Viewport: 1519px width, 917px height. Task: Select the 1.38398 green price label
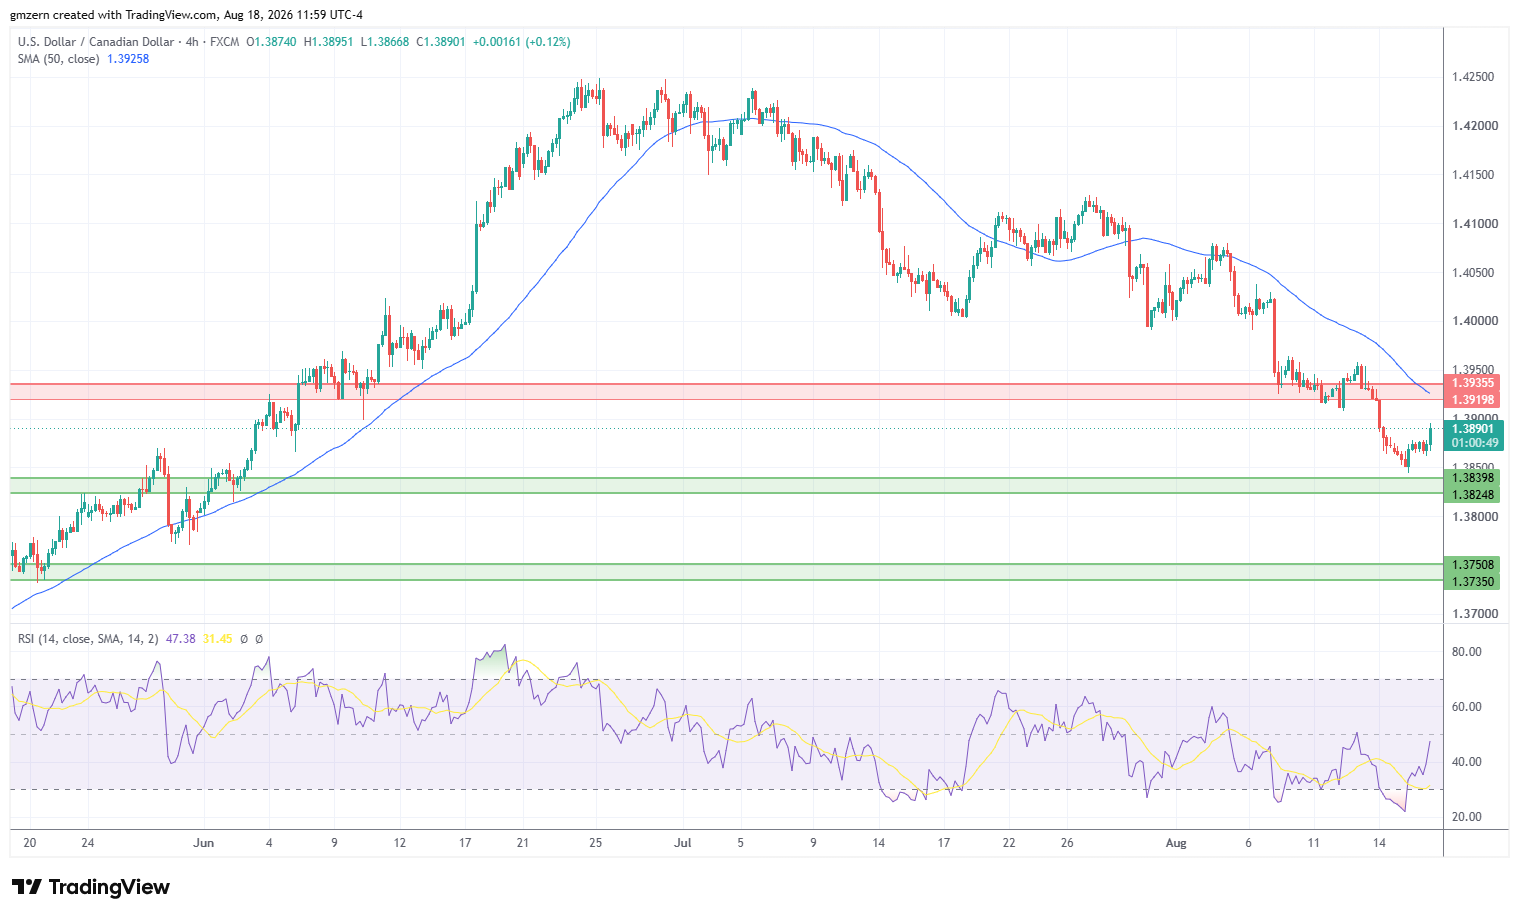coord(1473,478)
